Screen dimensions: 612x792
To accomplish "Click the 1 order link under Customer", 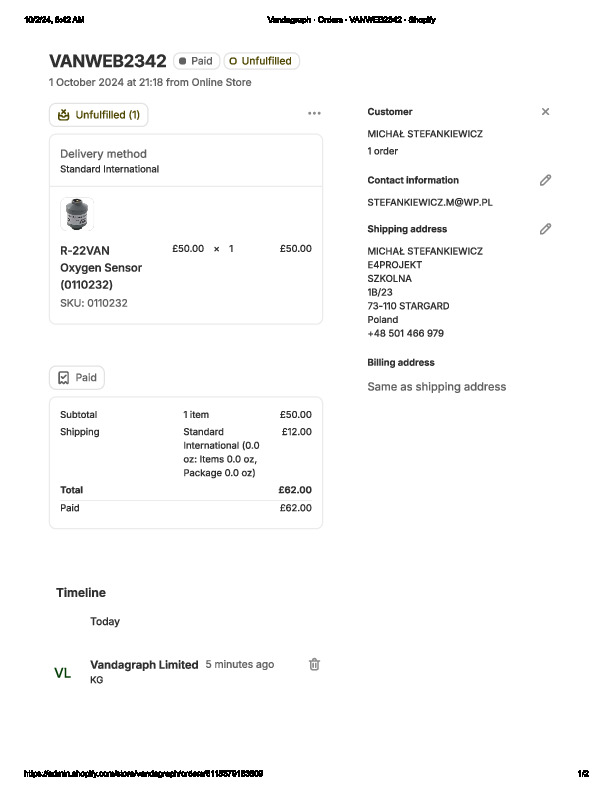I will pos(382,152).
